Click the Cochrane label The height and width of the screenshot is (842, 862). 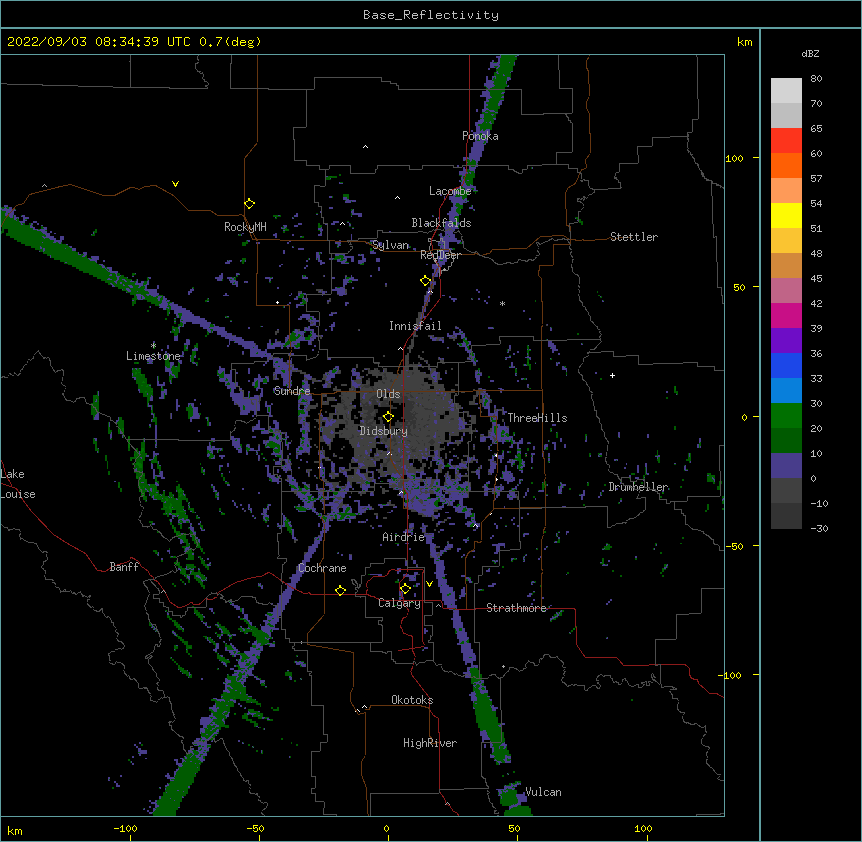pos(322,568)
